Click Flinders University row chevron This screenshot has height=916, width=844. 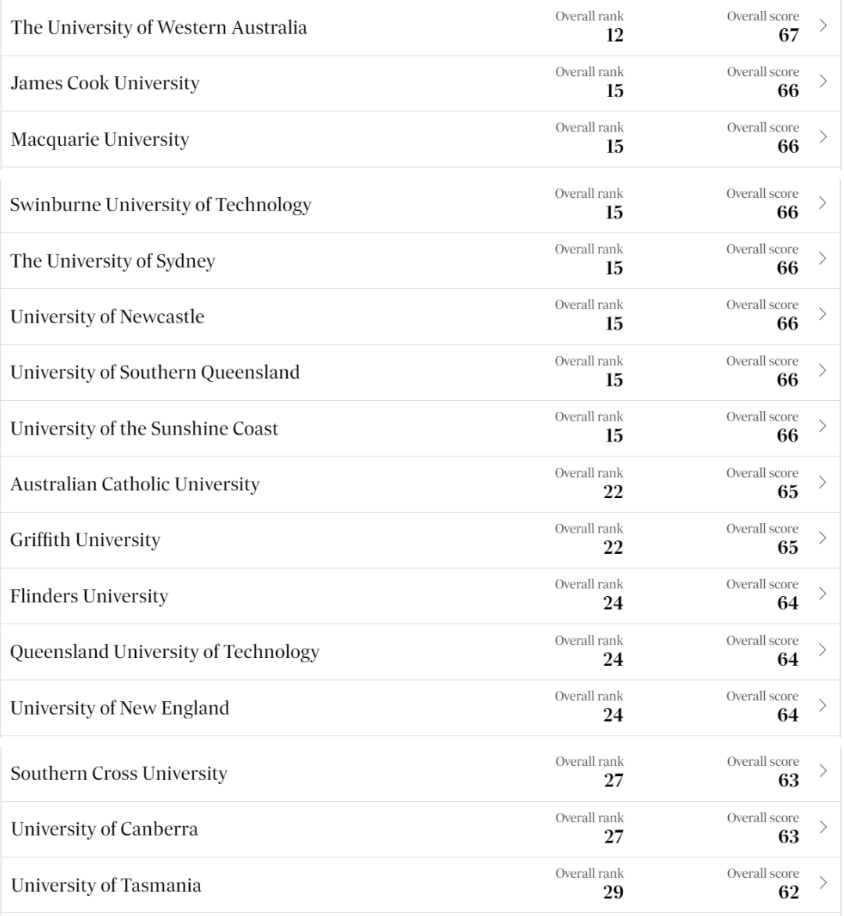coord(822,594)
